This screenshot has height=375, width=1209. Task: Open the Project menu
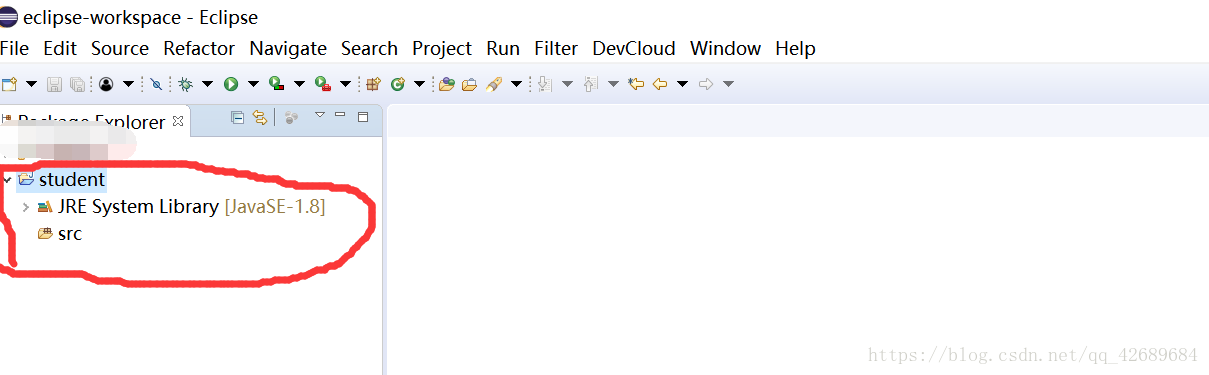pos(442,48)
